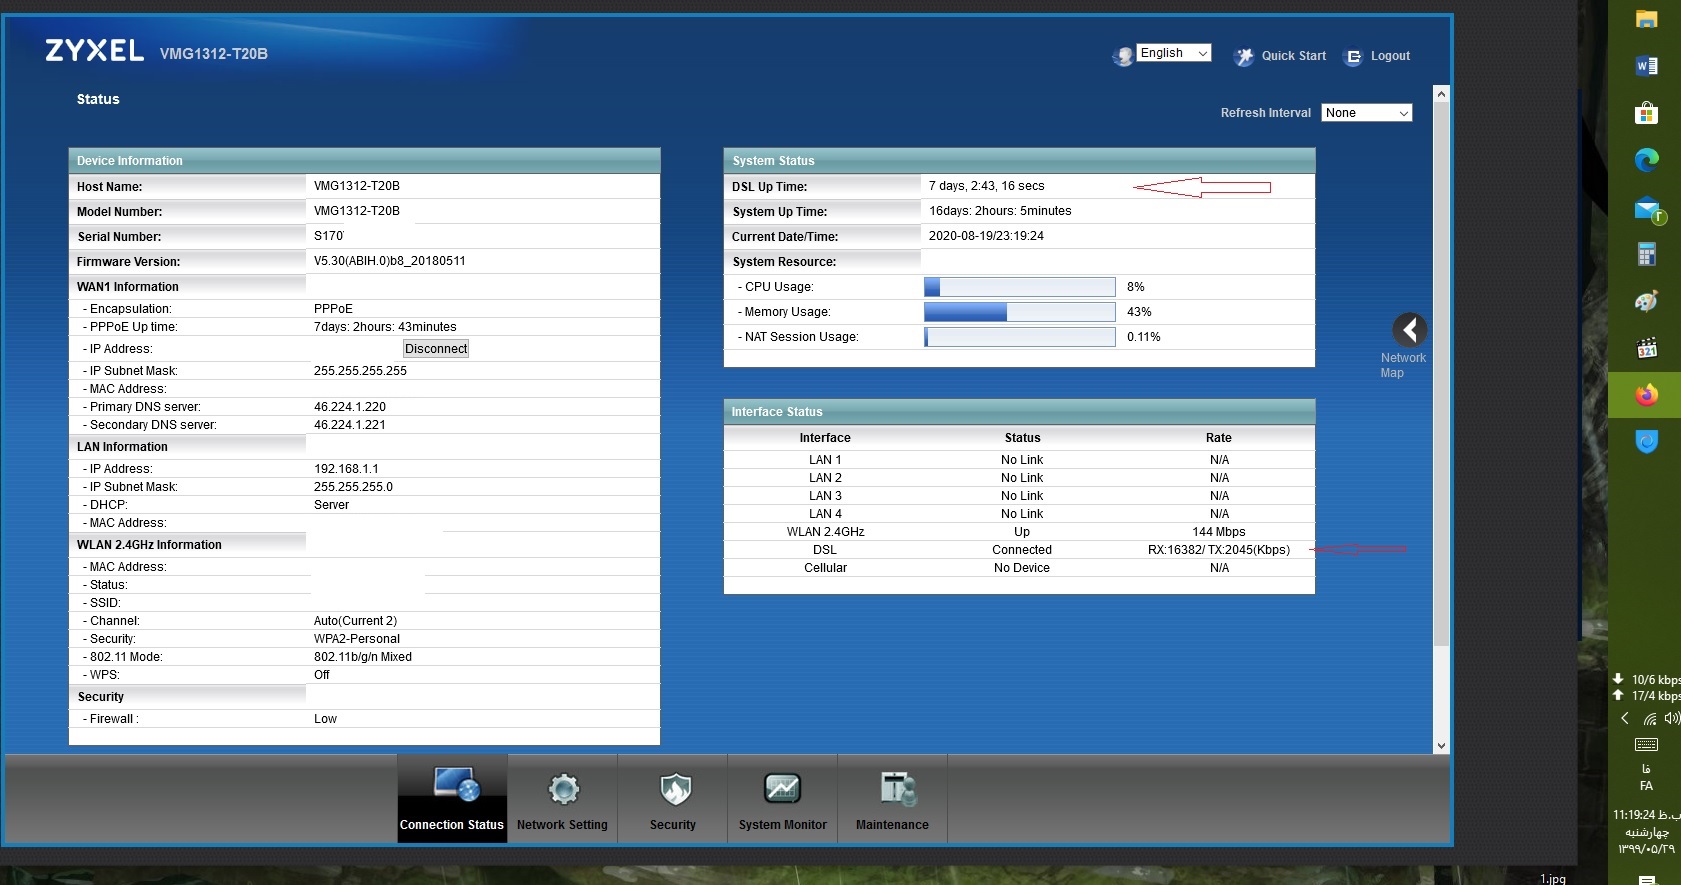
Task: Click the Network Setting tab label
Action: [x=562, y=825]
